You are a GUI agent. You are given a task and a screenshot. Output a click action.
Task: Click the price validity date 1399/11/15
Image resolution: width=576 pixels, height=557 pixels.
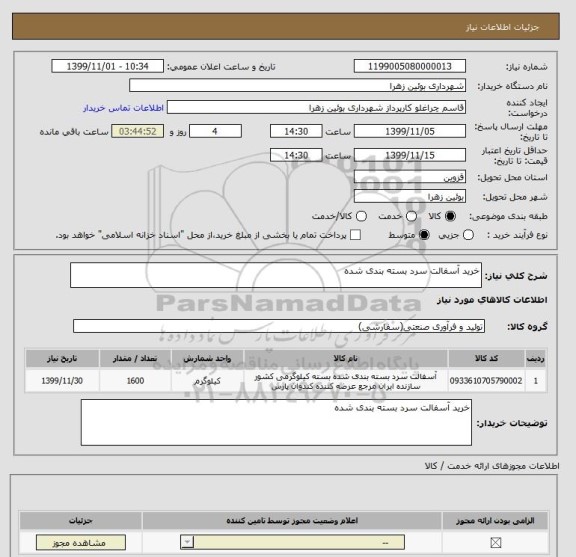(410, 155)
